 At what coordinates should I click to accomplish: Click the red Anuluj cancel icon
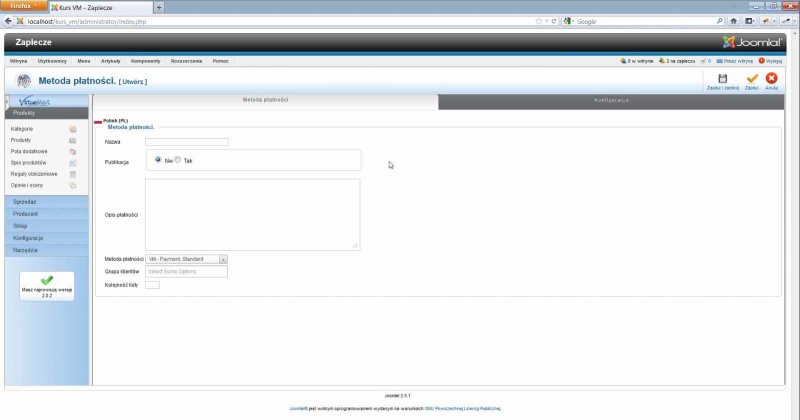pyautogui.click(x=771, y=78)
